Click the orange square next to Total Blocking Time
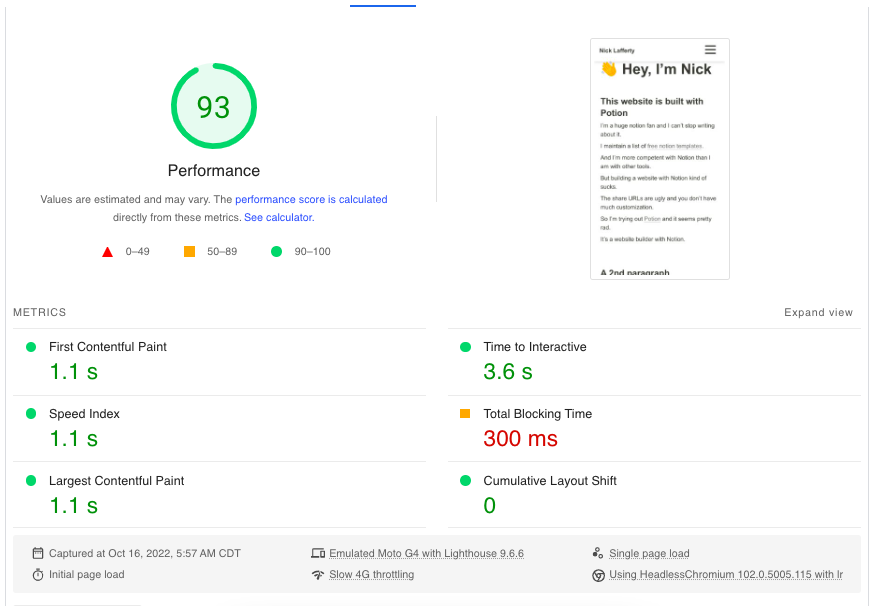Image resolution: width=882 pixels, height=606 pixels. tap(465, 414)
